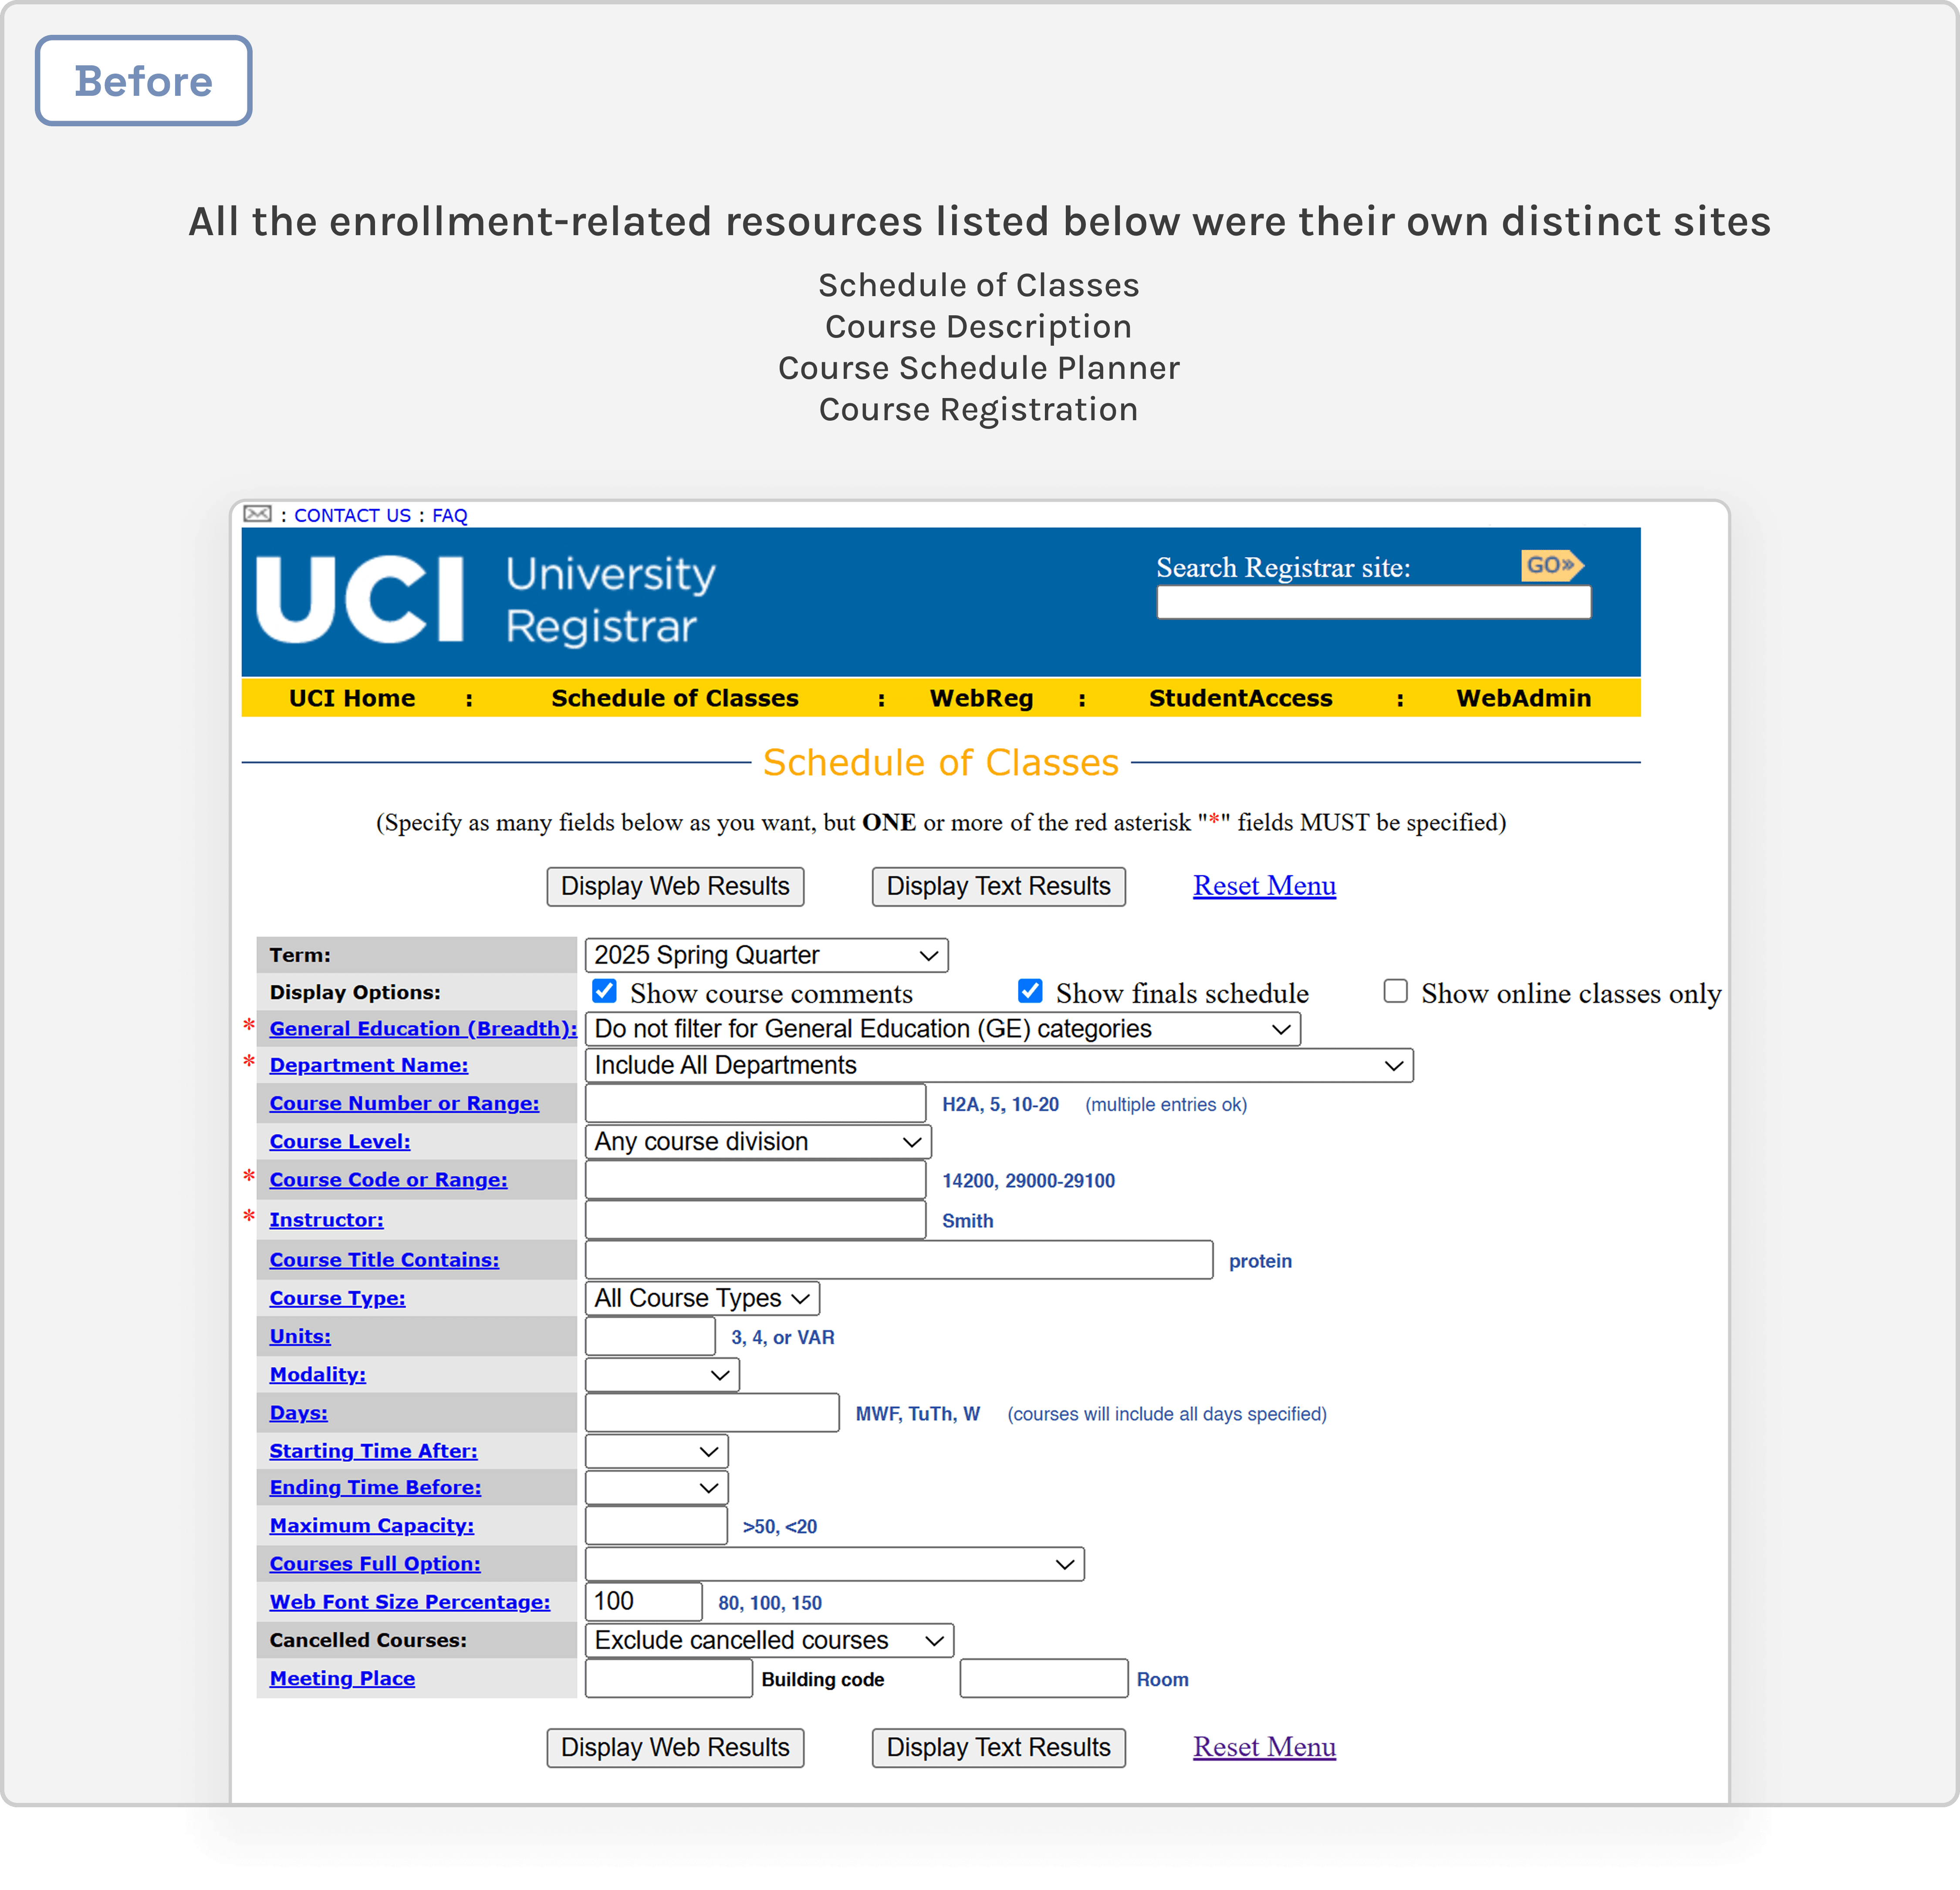
Task: Toggle Show course comments checkbox
Action: coord(604,991)
